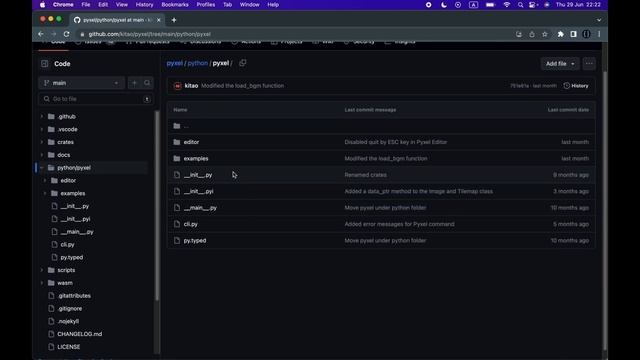Open 'Disabled quit by ESC key' commit message
Viewport: 640px width, 360px height.
pos(396,142)
